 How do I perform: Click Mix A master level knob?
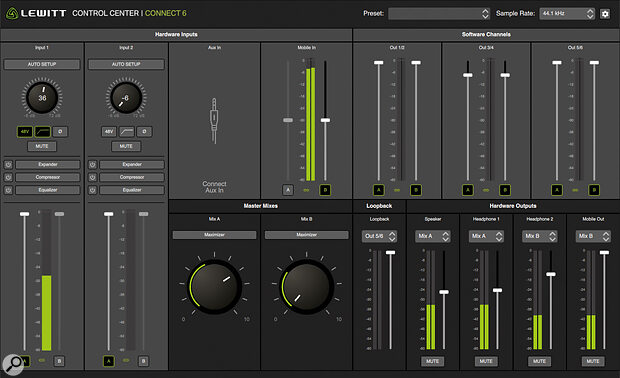coord(215,286)
